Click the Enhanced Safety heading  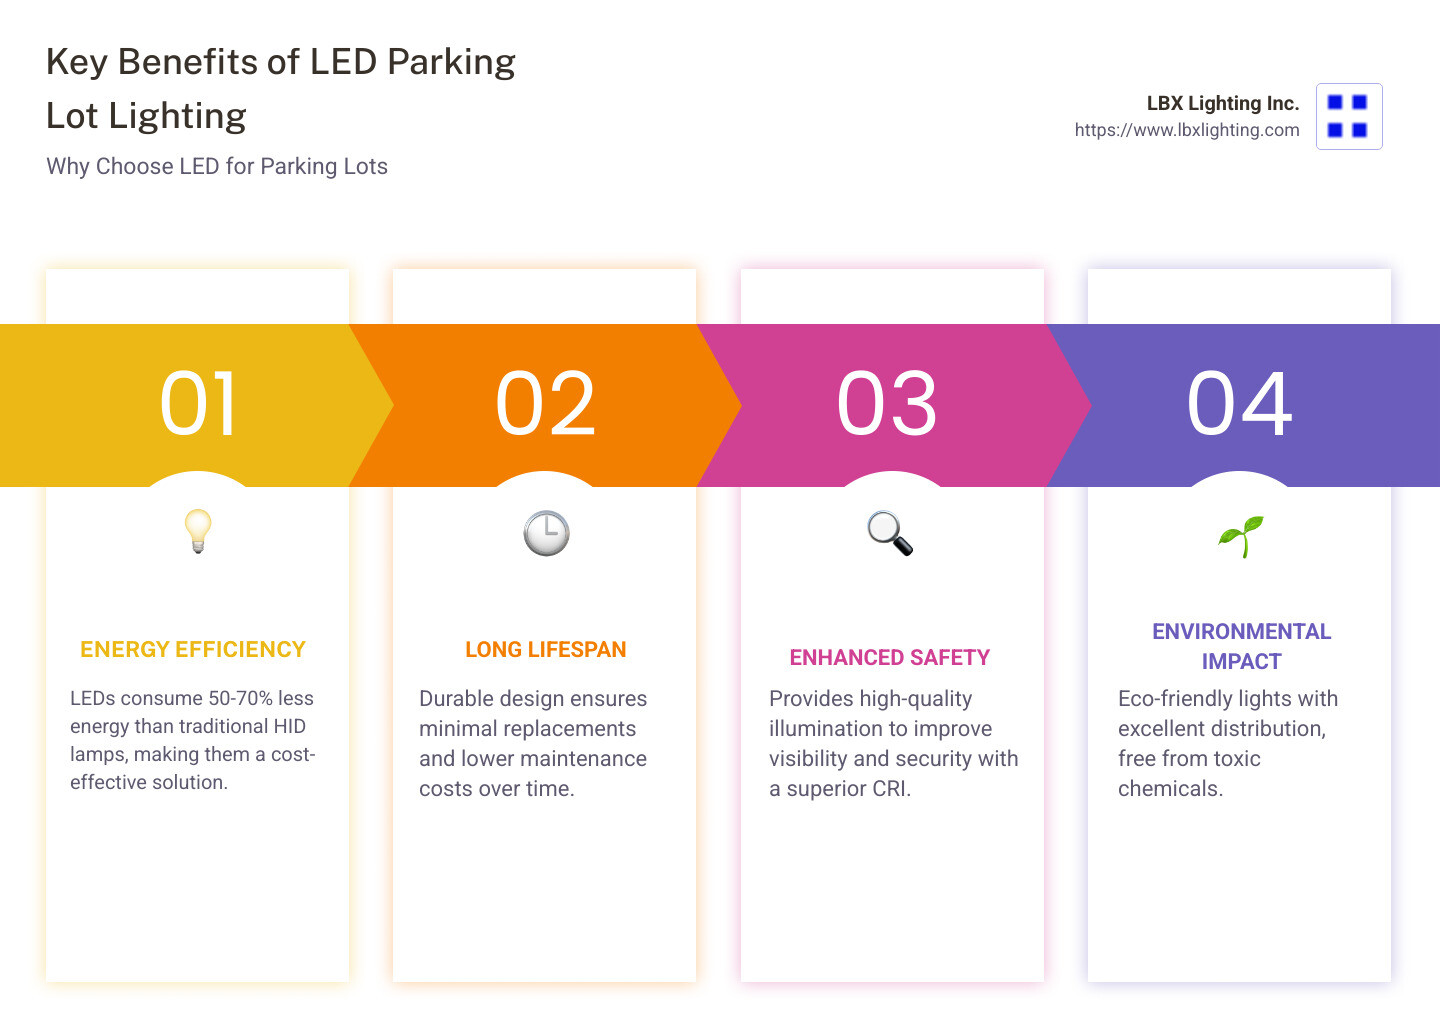tap(890, 658)
